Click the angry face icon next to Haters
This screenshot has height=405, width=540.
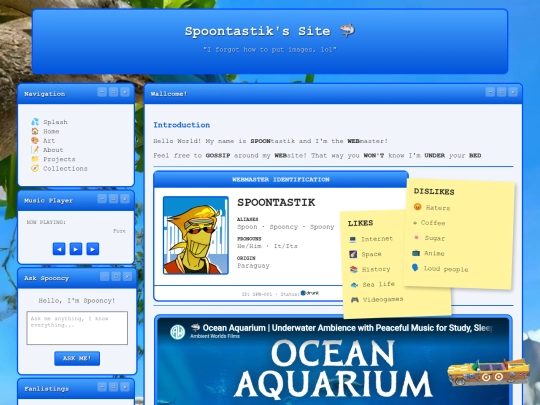417,207
